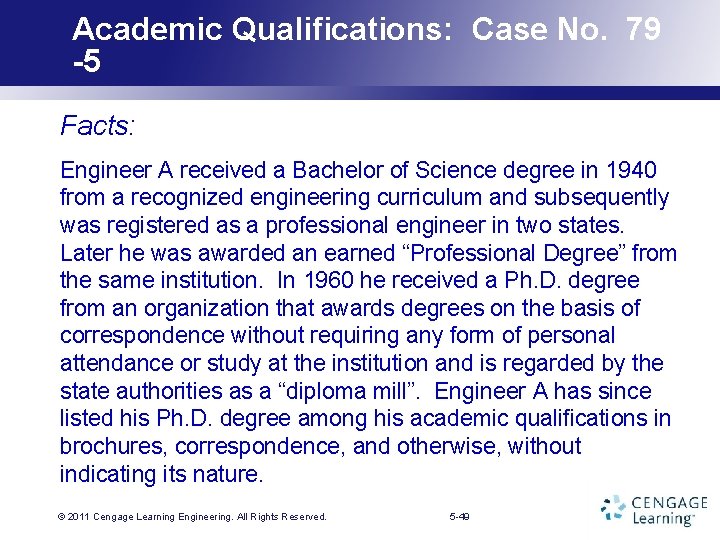
Task: Click the CENGAGE Learning wordmark text
Action: click(670, 510)
